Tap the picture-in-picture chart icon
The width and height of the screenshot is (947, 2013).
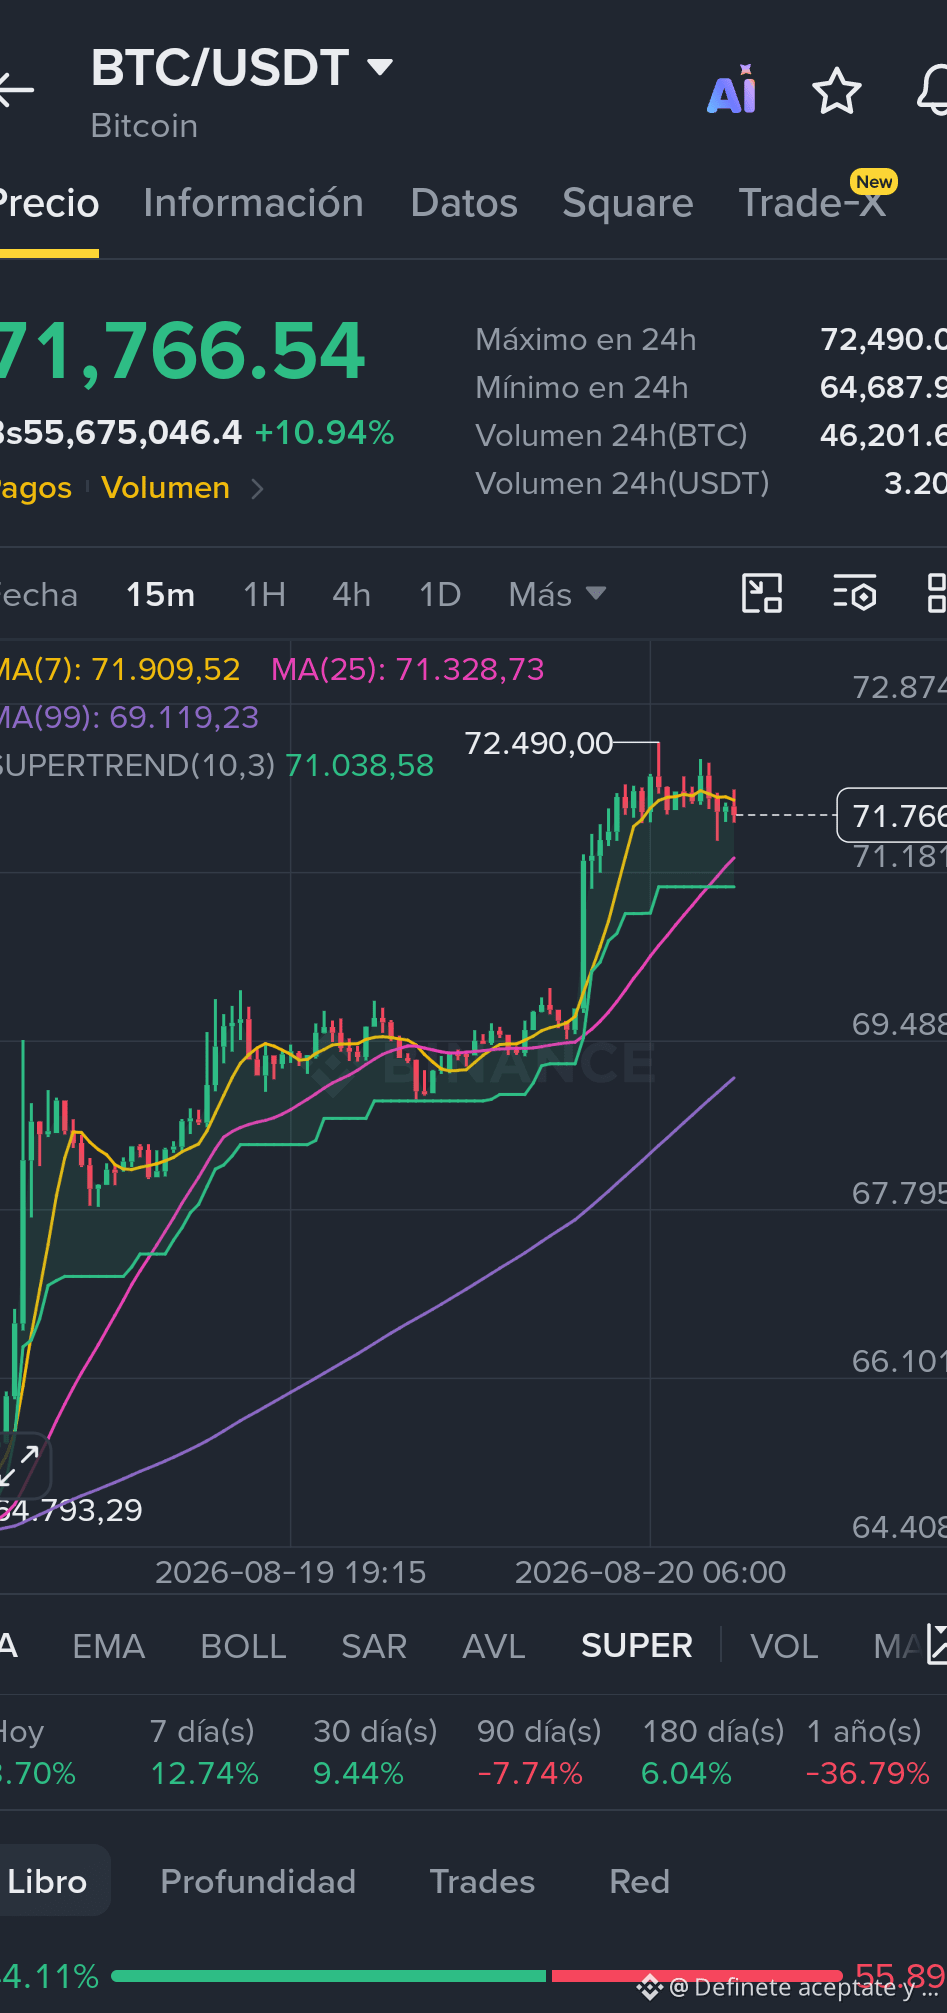click(x=762, y=594)
